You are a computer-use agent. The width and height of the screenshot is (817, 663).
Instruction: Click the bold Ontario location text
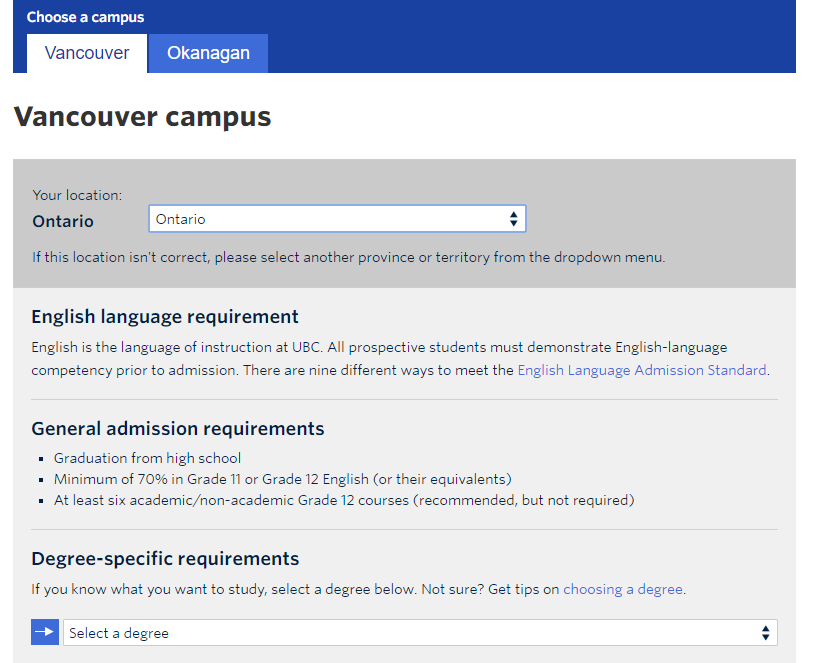tap(63, 221)
